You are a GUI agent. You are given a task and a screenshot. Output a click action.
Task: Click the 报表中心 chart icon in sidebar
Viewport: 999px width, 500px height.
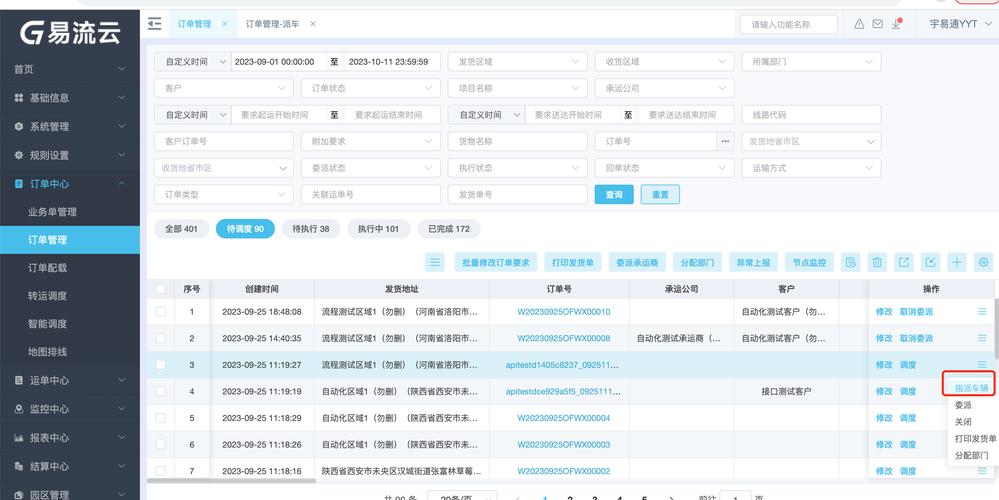click(18, 438)
